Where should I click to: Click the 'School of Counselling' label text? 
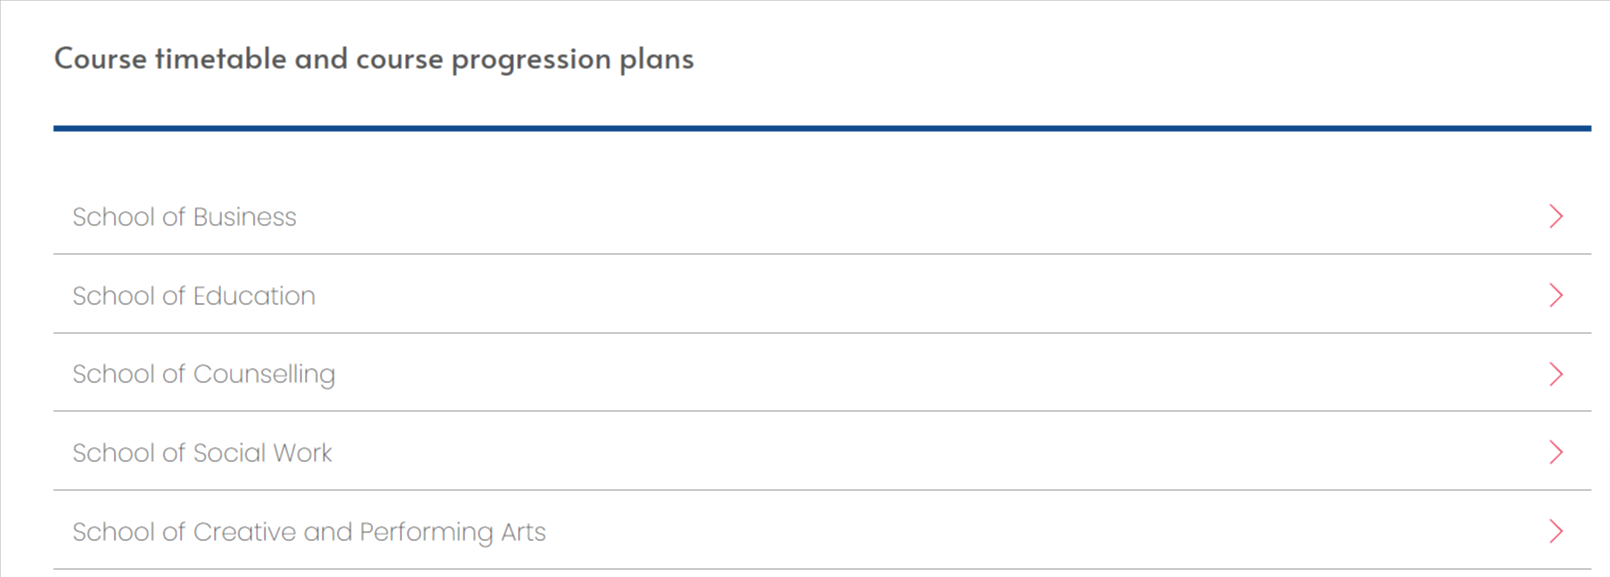pyautogui.click(x=203, y=374)
